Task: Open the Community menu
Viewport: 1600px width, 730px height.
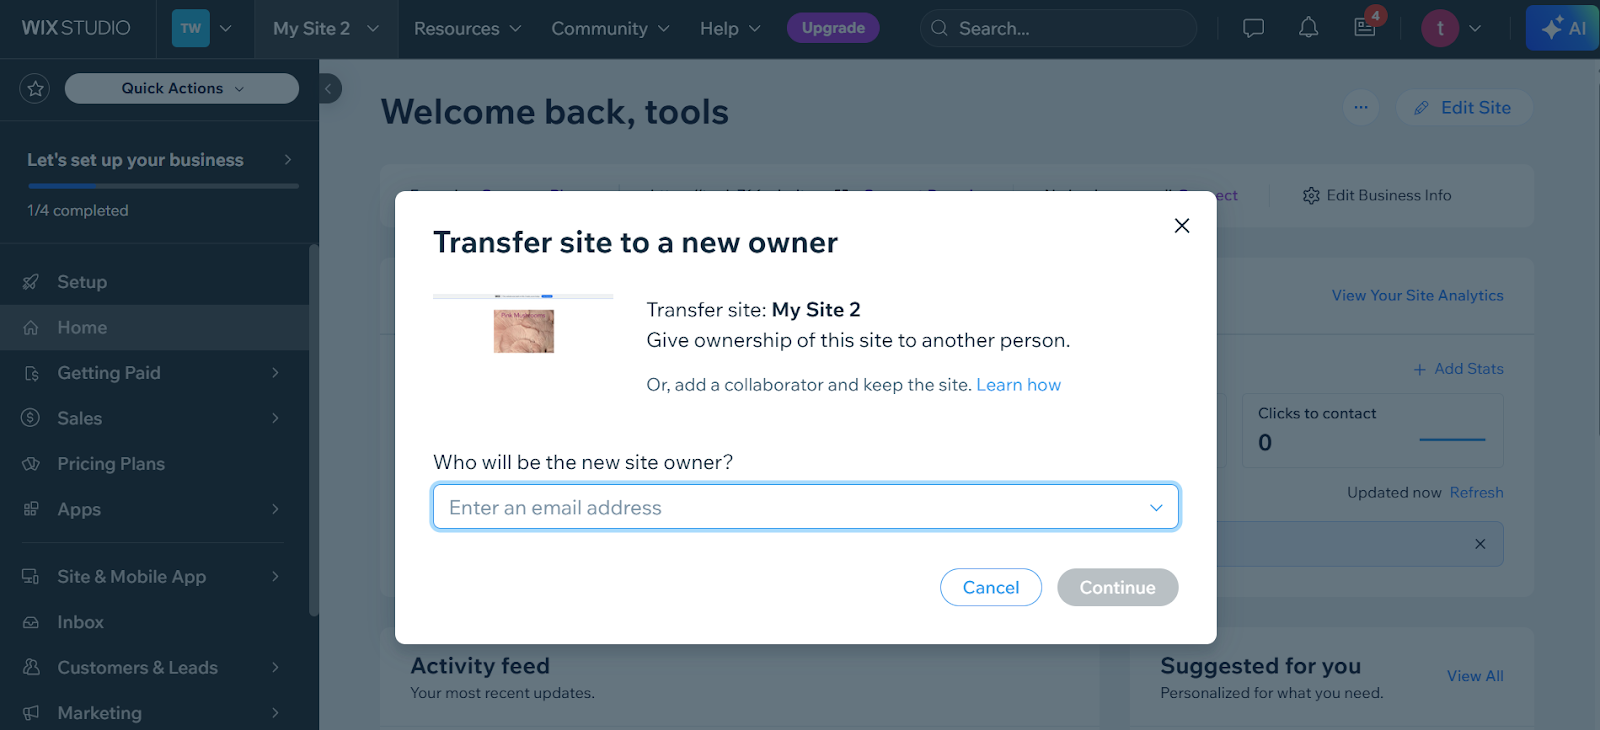Action: pyautogui.click(x=610, y=29)
